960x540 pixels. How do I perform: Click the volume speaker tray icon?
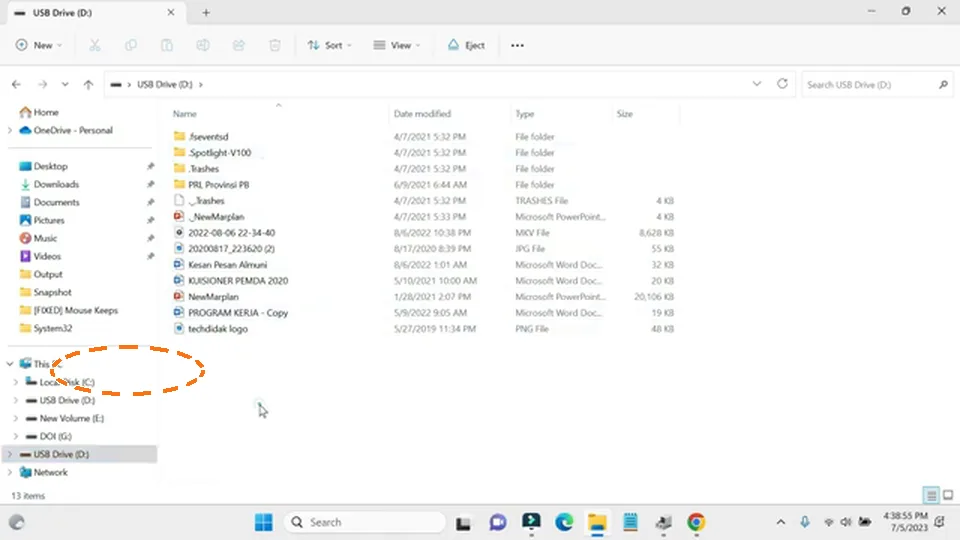point(846,522)
